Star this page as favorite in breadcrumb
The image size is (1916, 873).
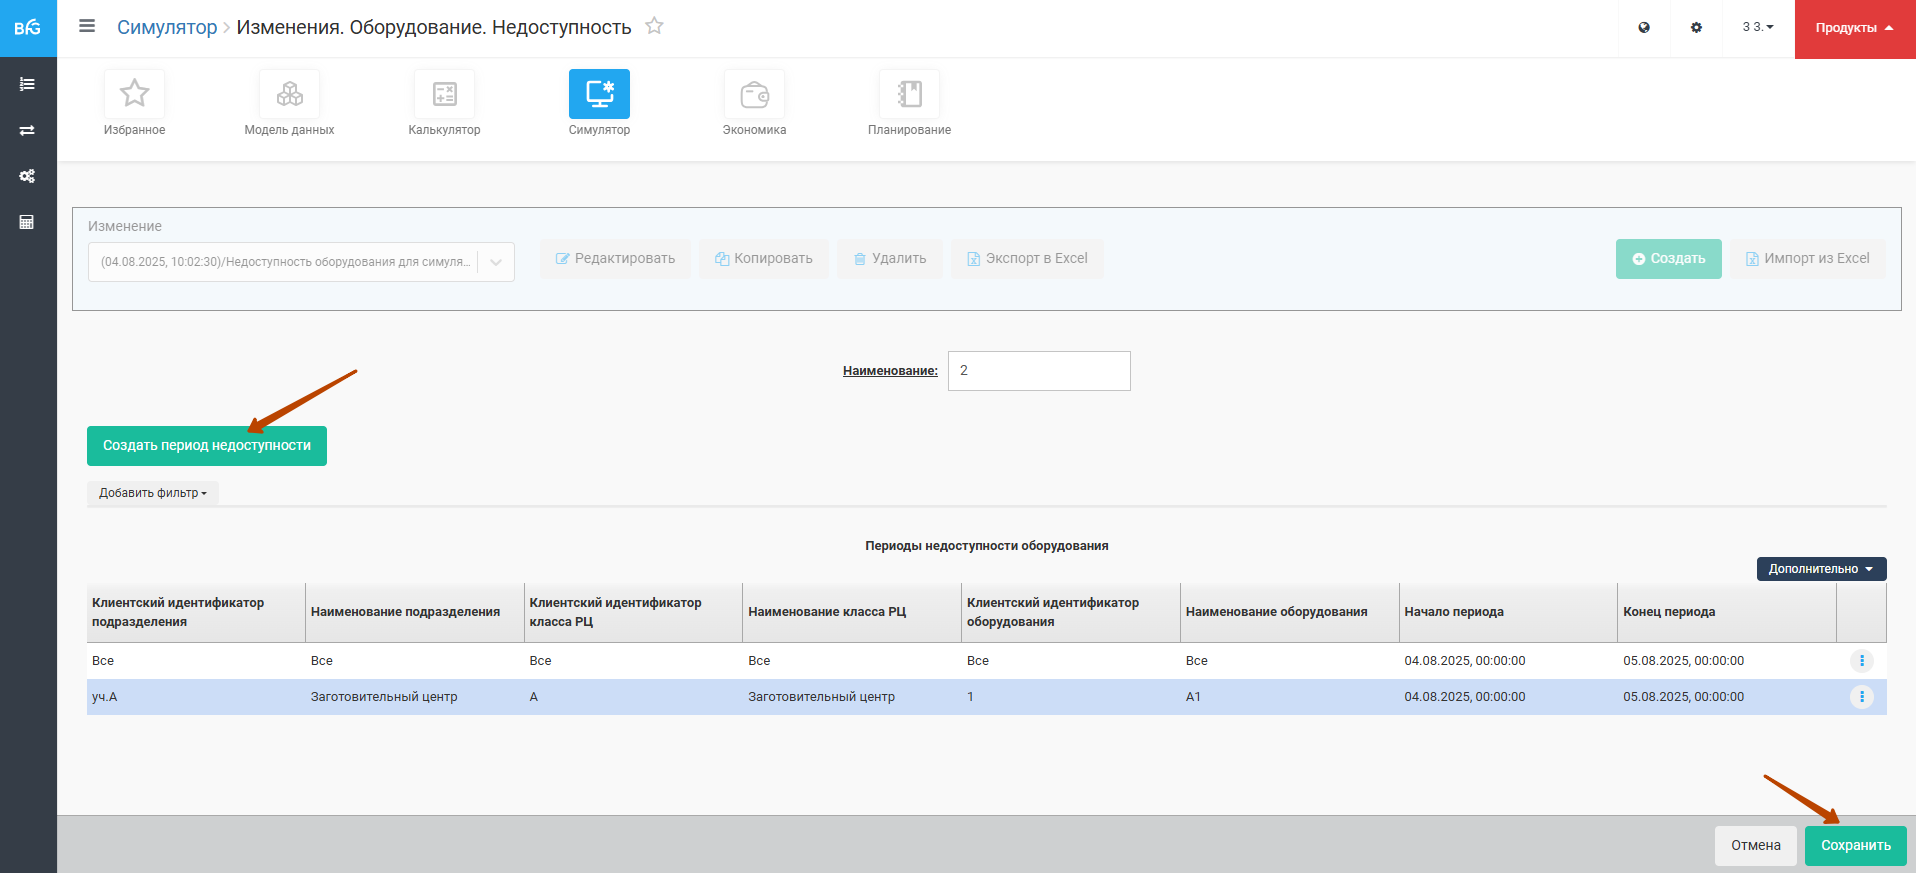pyautogui.click(x=654, y=26)
